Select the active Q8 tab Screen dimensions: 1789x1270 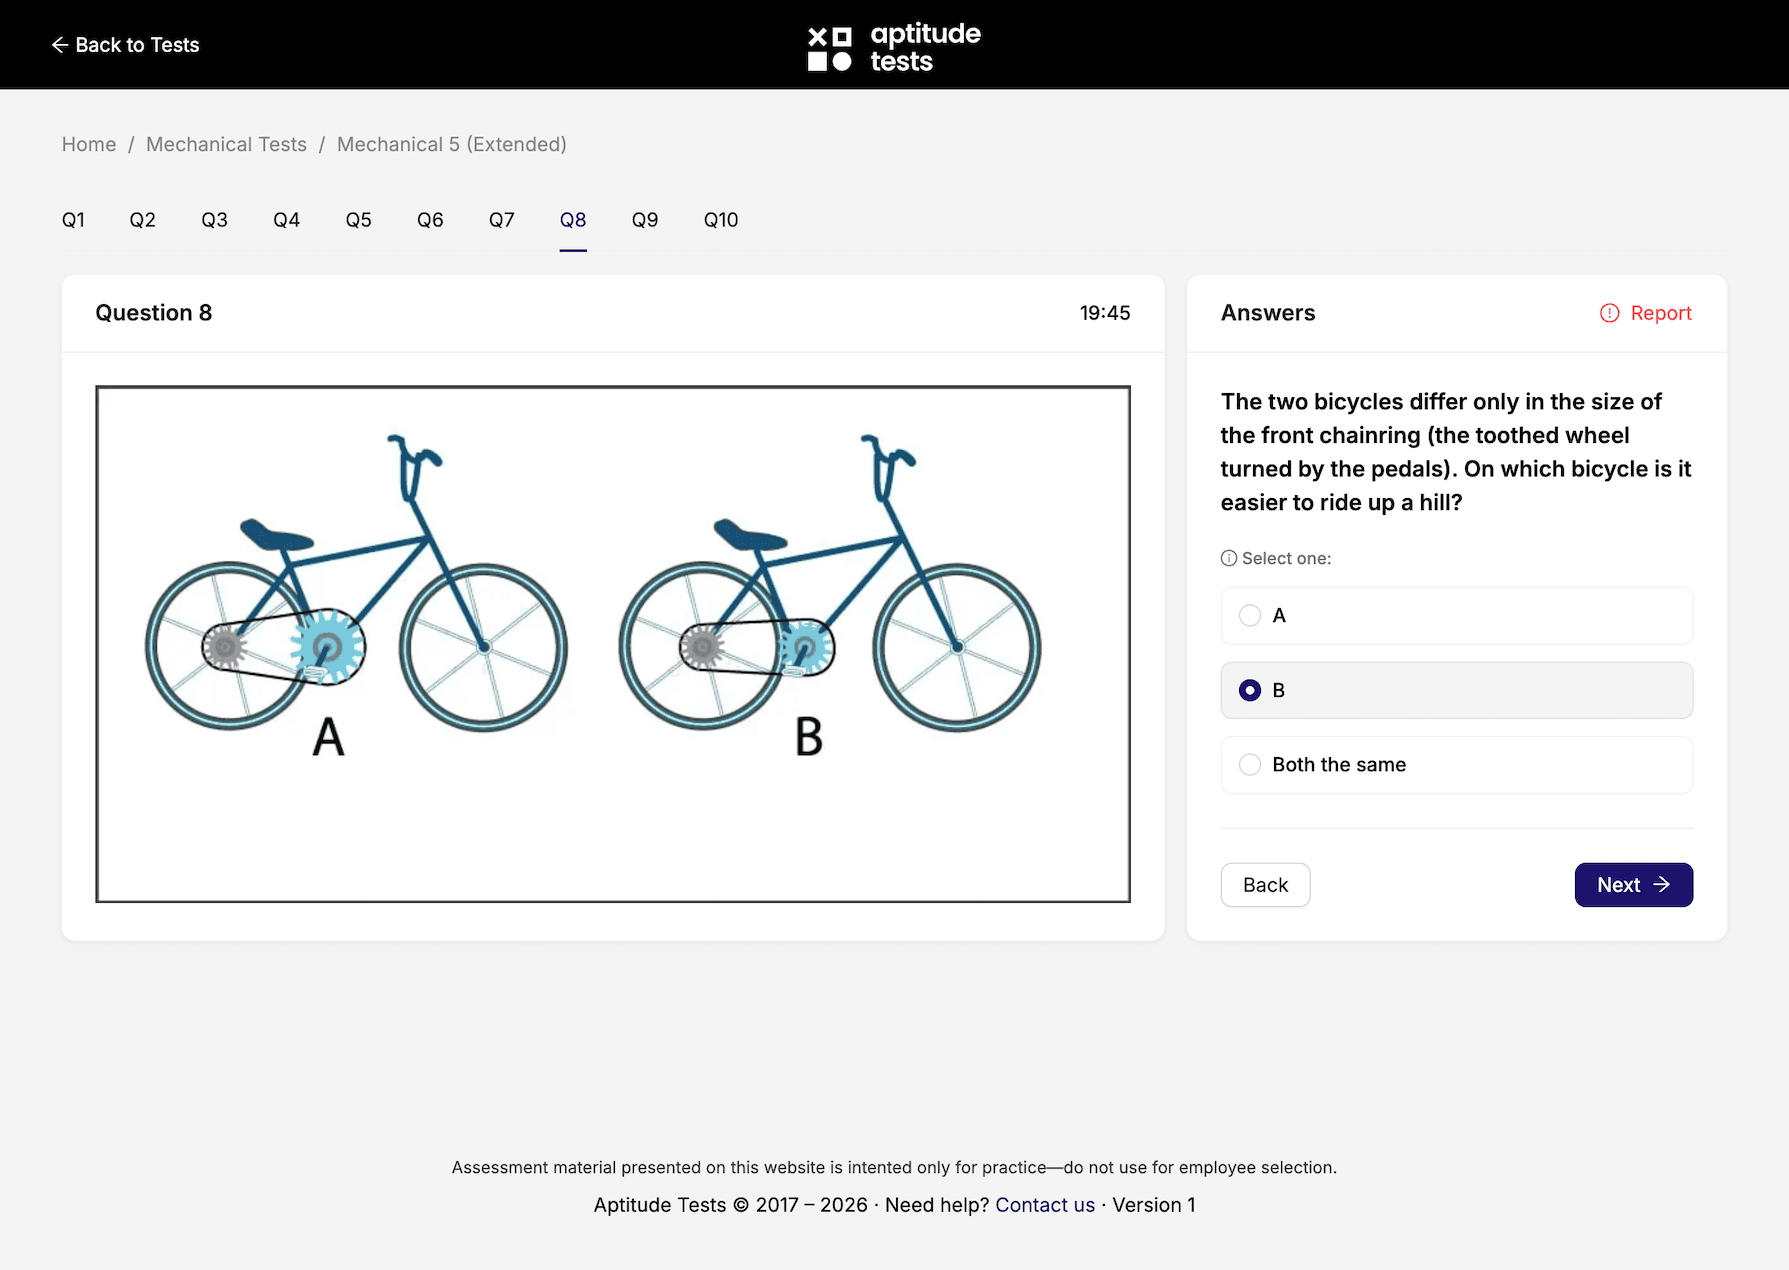573,220
